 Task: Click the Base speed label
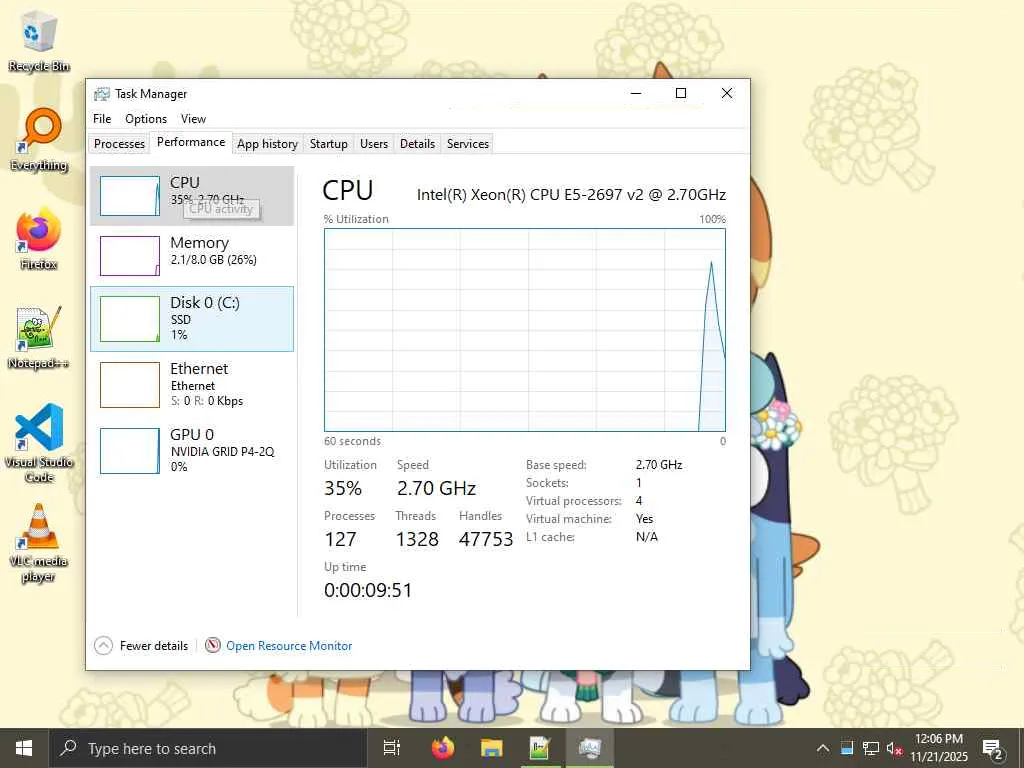click(556, 465)
